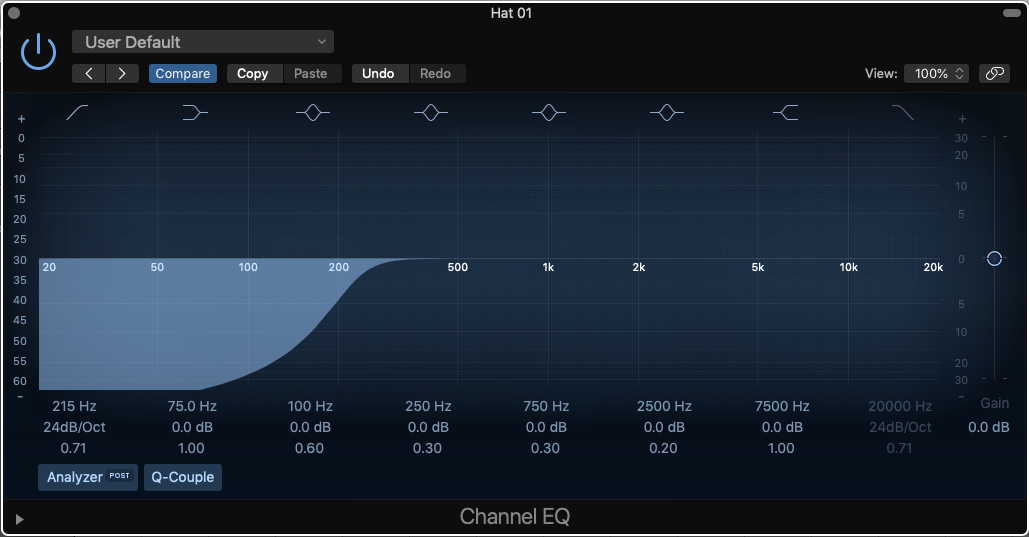Click the master Gain slider handle

[x=994, y=259]
